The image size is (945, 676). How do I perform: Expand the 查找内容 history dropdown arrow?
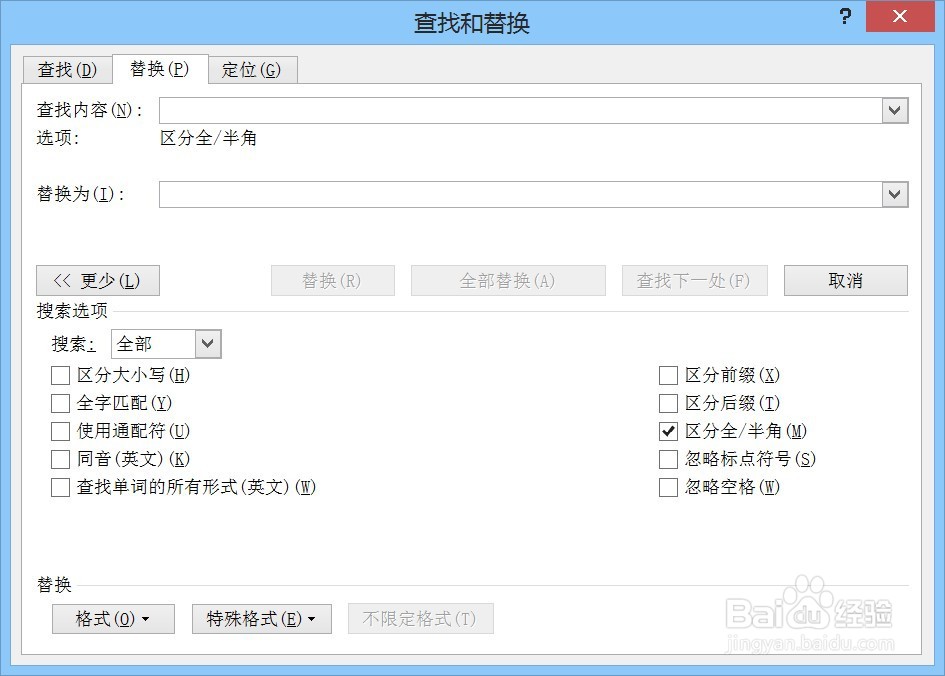coord(895,111)
